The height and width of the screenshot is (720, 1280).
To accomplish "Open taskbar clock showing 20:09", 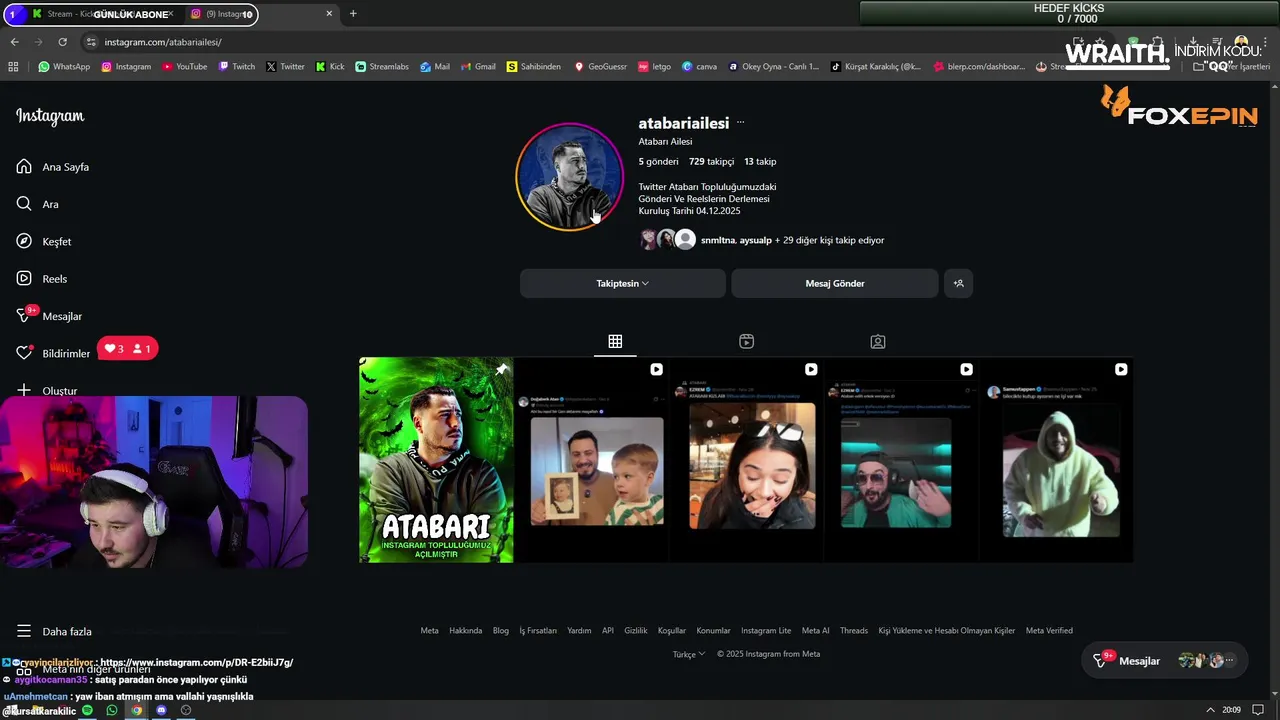I will 1231,710.
